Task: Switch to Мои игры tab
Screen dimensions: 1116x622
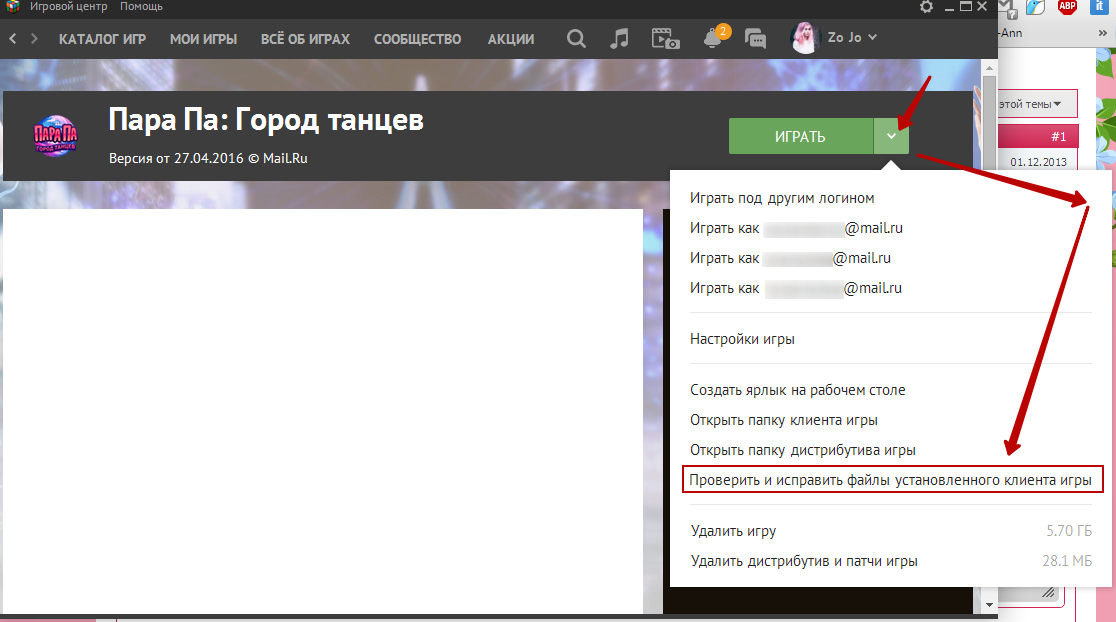Action: point(203,39)
